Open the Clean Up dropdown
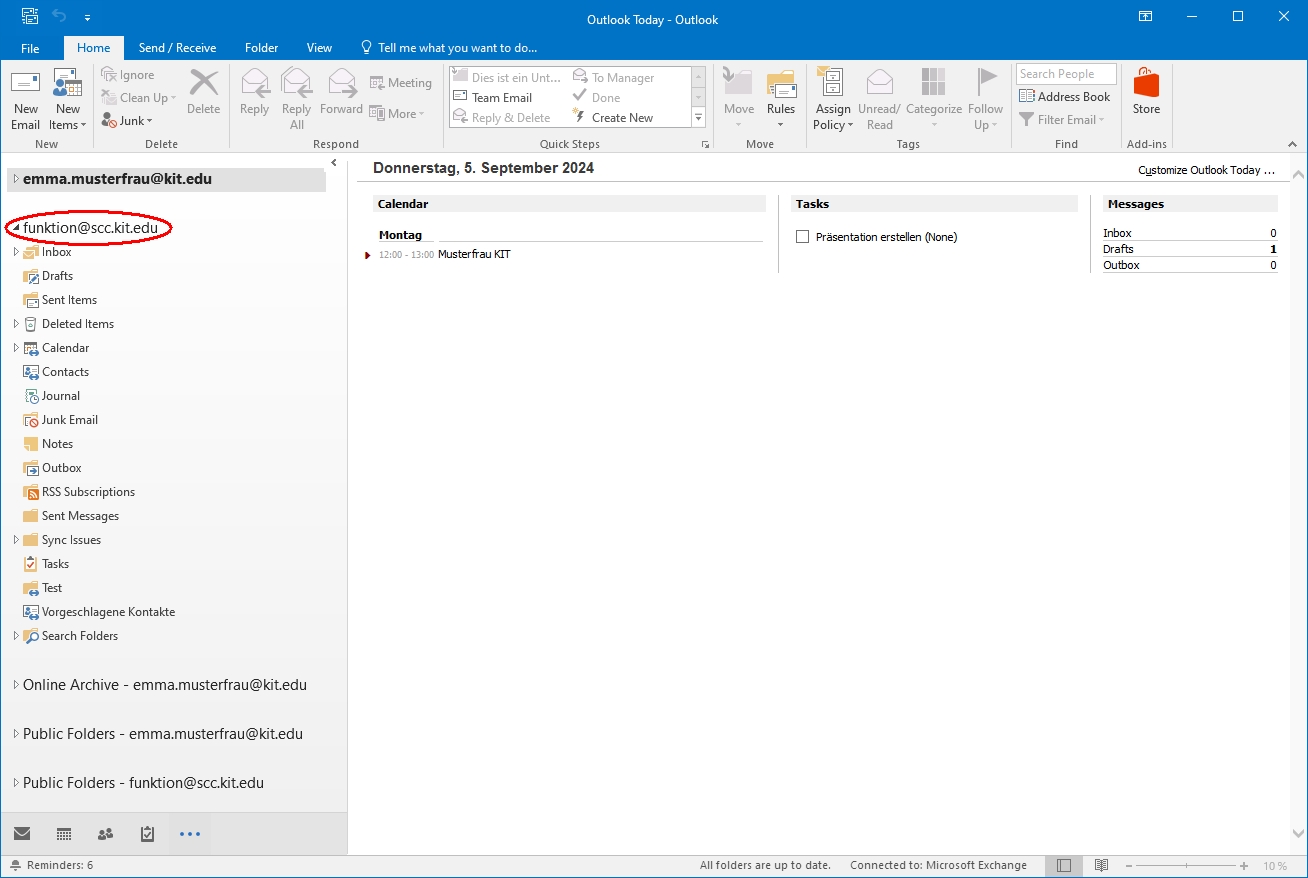1308x878 pixels. (x=139, y=98)
